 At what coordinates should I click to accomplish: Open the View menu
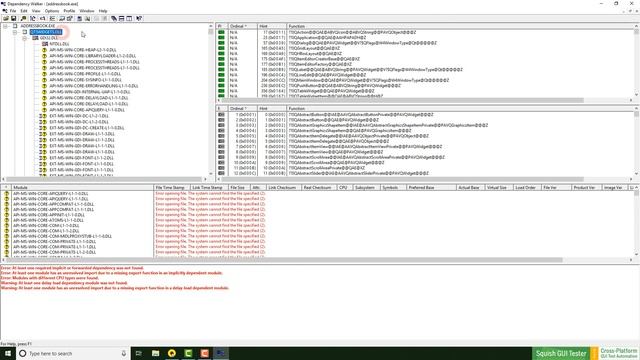point(36,11)
